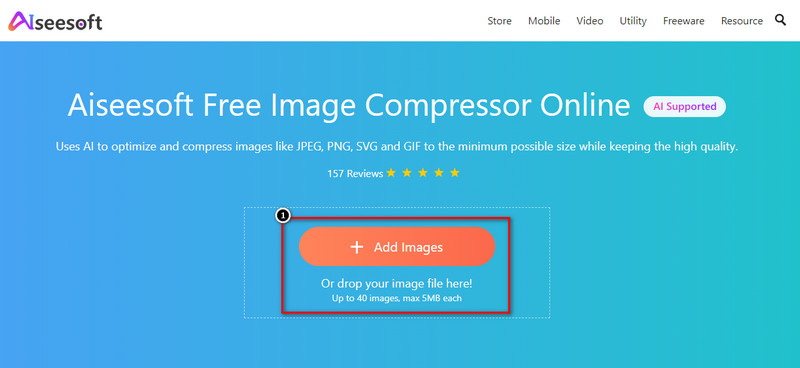Open the Utility menu
800x368 pixels.
click(x=633, y=21)
